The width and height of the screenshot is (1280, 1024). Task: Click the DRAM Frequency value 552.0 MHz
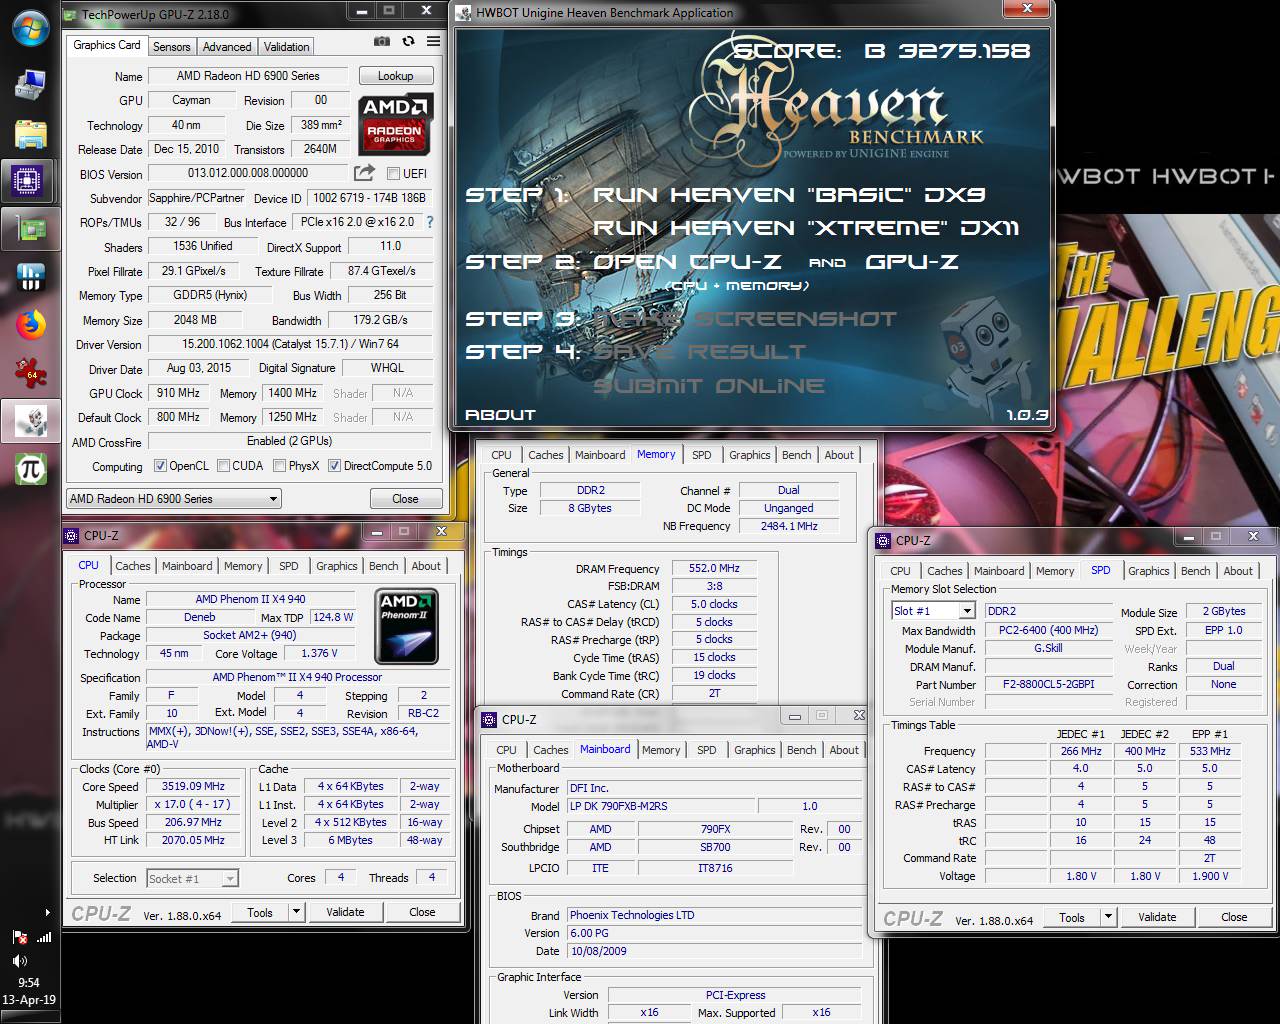click(714, 568)
